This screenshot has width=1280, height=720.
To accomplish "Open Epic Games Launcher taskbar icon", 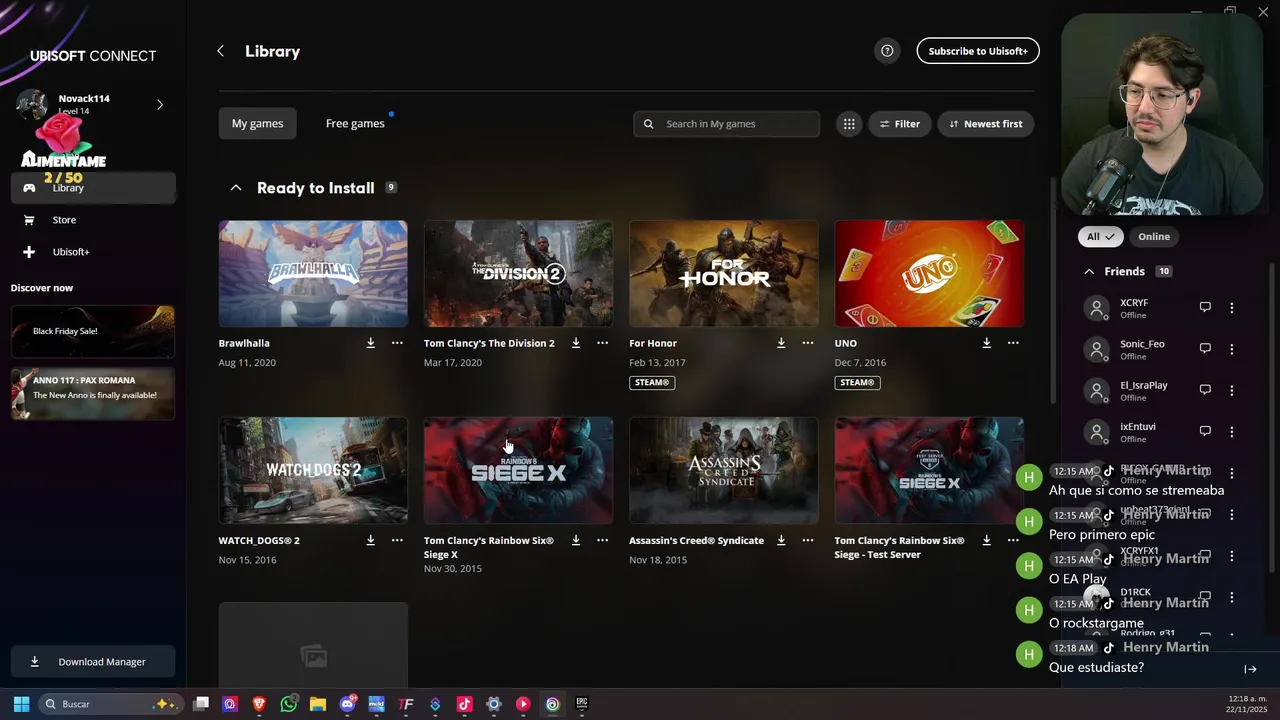I will [581, 704].
